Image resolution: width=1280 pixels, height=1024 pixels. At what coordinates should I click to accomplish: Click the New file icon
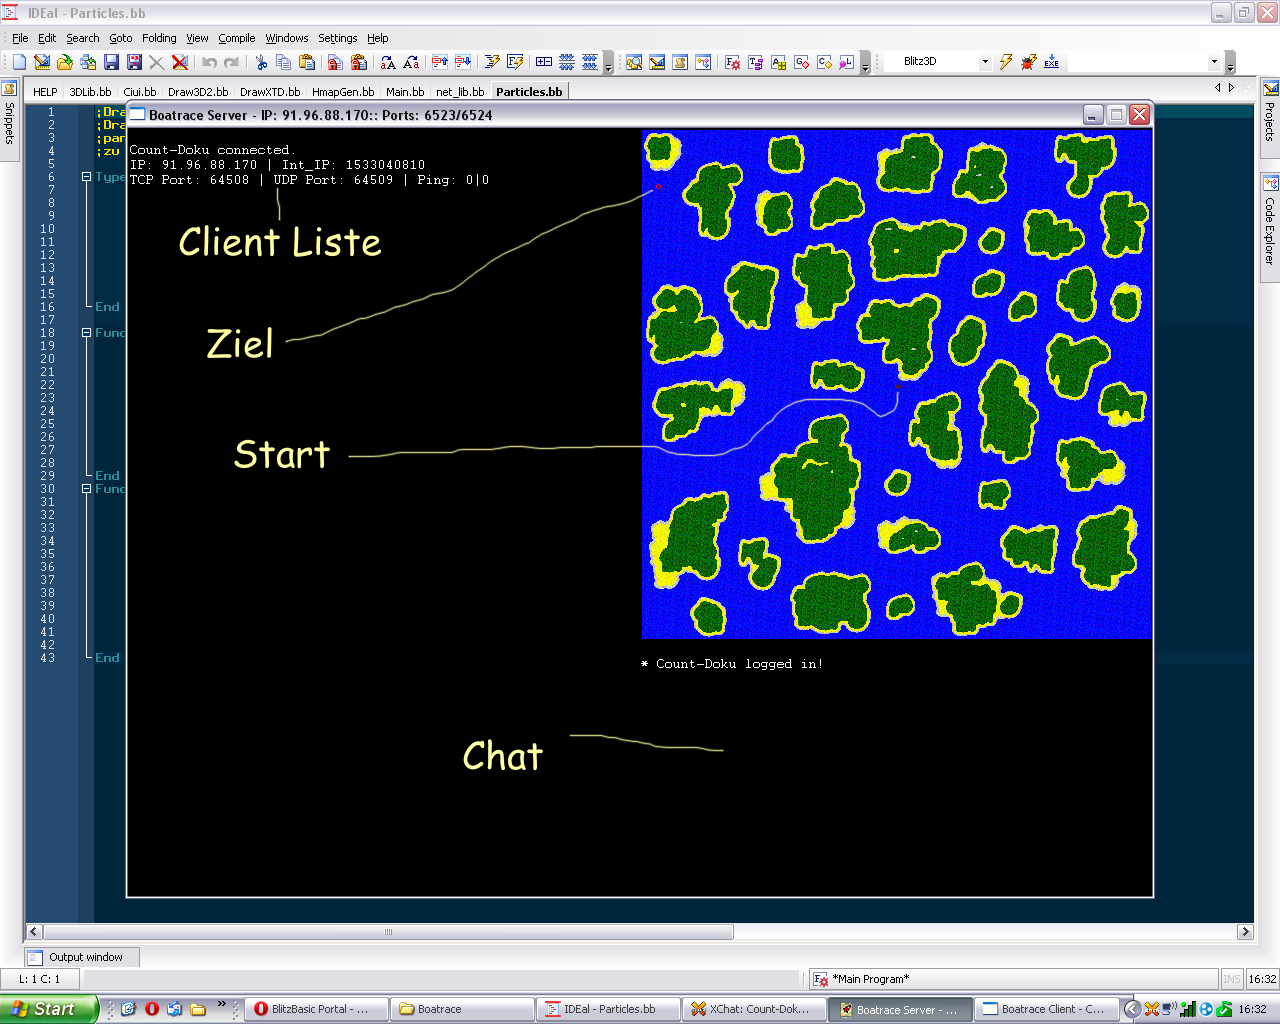[x=19, y=62]
